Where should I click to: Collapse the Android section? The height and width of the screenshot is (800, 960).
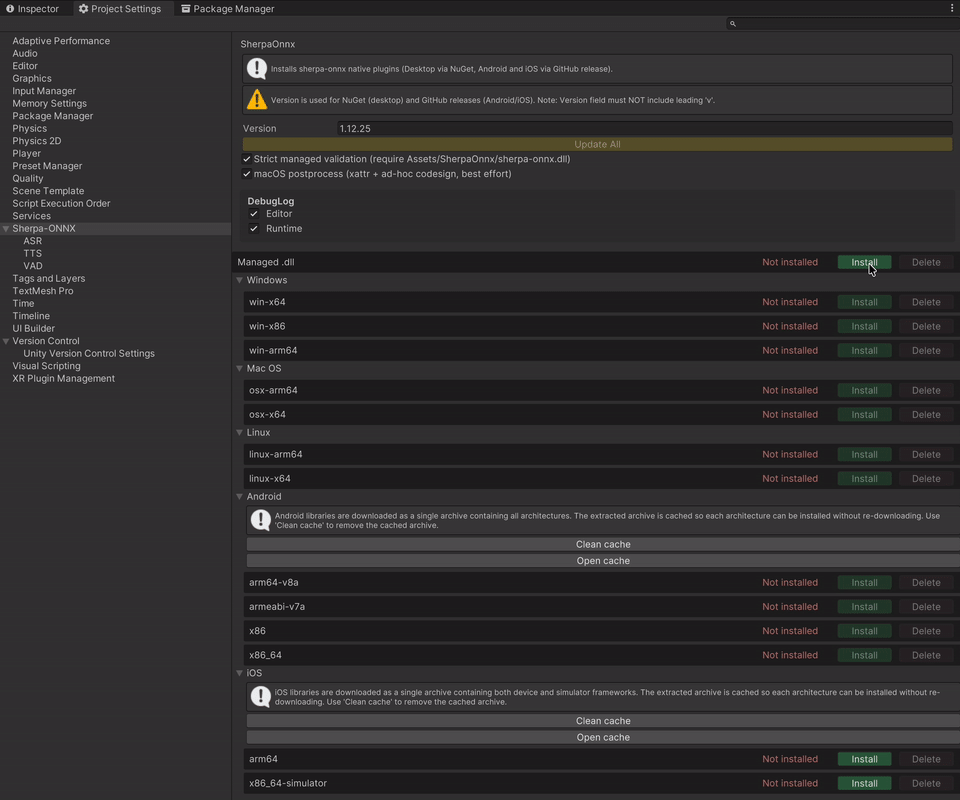coord(239,496)
